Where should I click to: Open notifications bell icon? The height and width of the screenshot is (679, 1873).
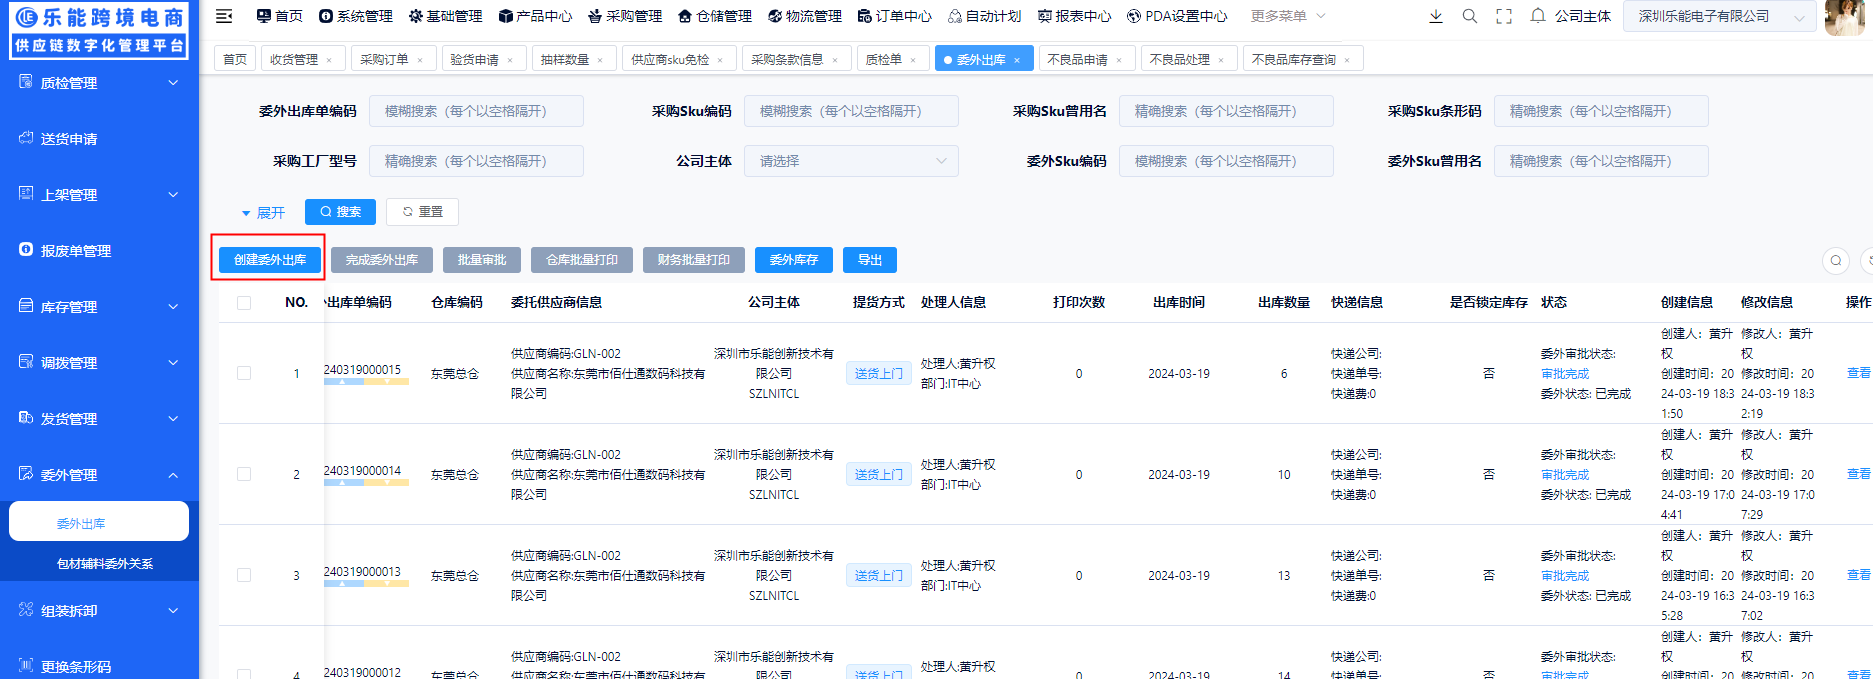[1538, 16]
